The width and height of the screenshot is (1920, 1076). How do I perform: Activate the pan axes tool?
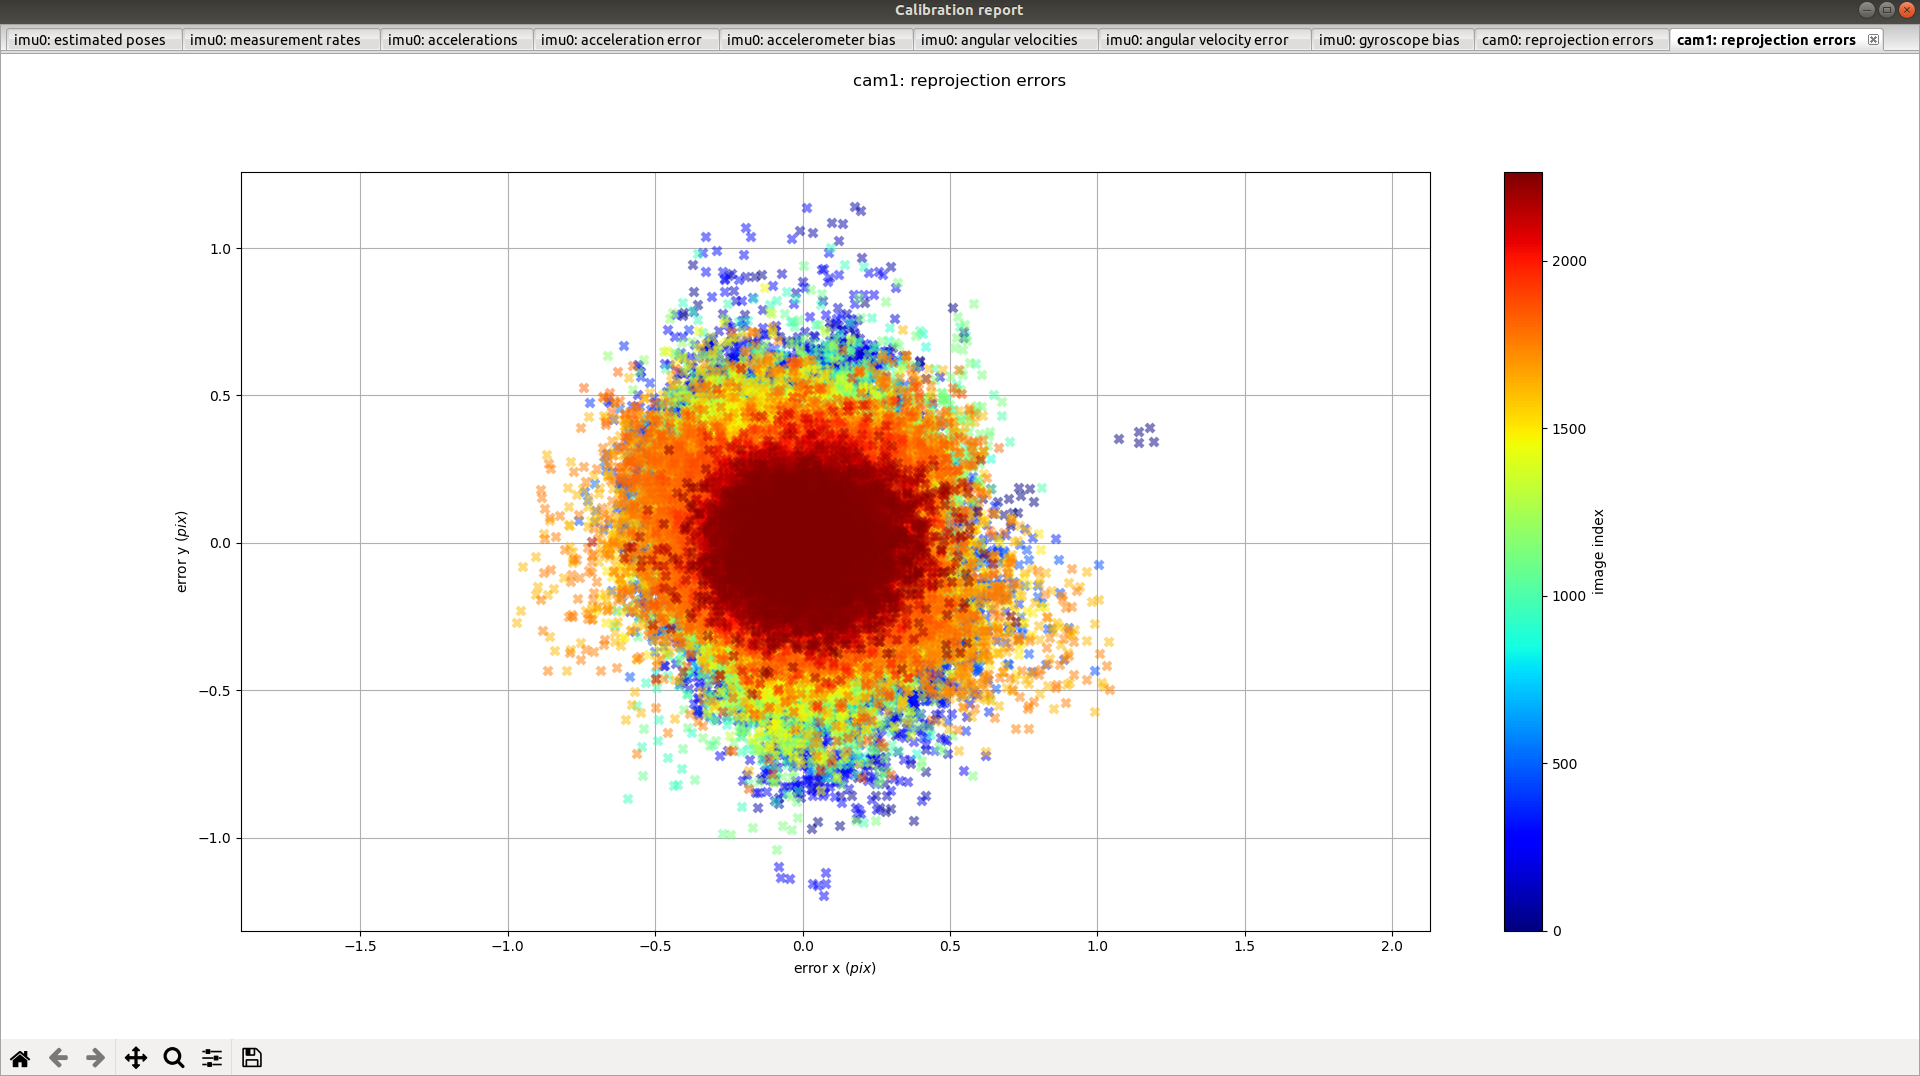136,1058
